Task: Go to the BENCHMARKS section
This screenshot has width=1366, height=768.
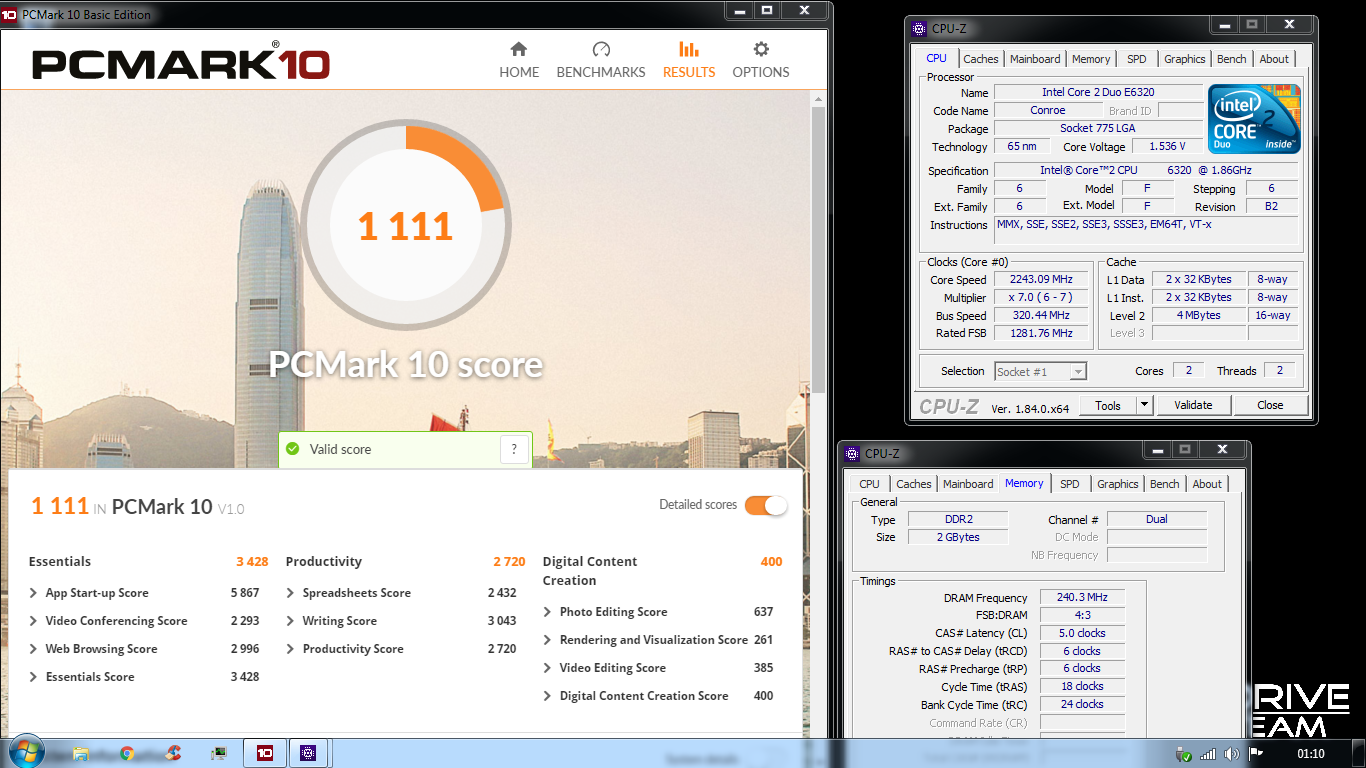Action: coord(601,60)
